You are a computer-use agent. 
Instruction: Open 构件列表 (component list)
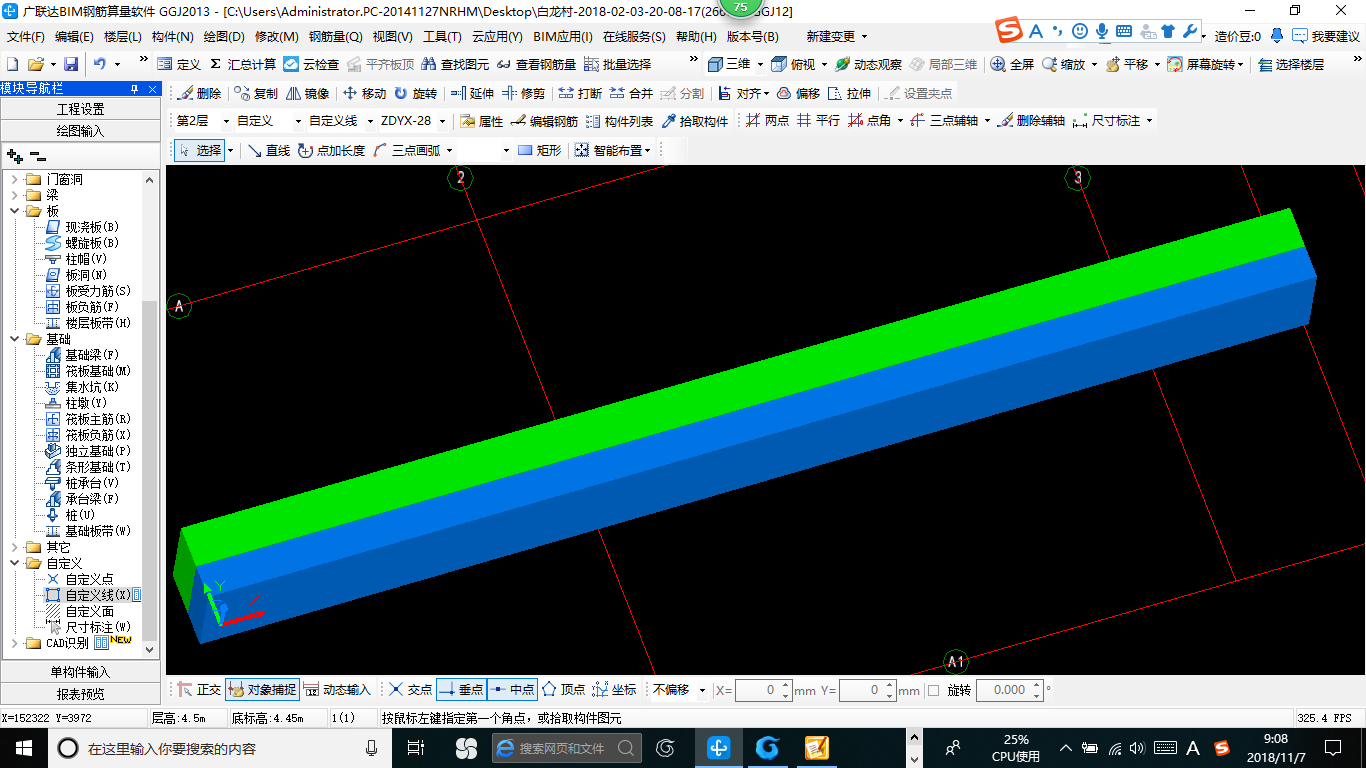[619, 121]
